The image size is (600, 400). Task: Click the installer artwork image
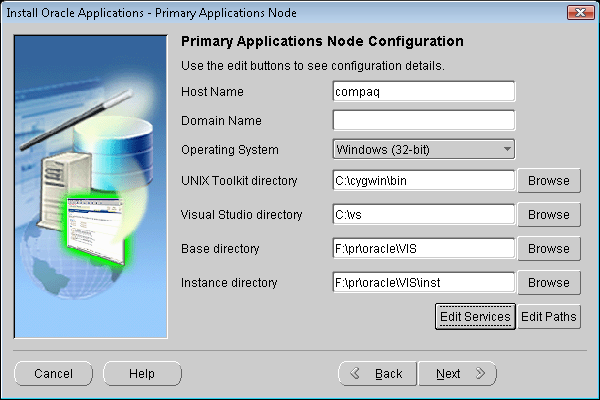click(x=90, y=185)
